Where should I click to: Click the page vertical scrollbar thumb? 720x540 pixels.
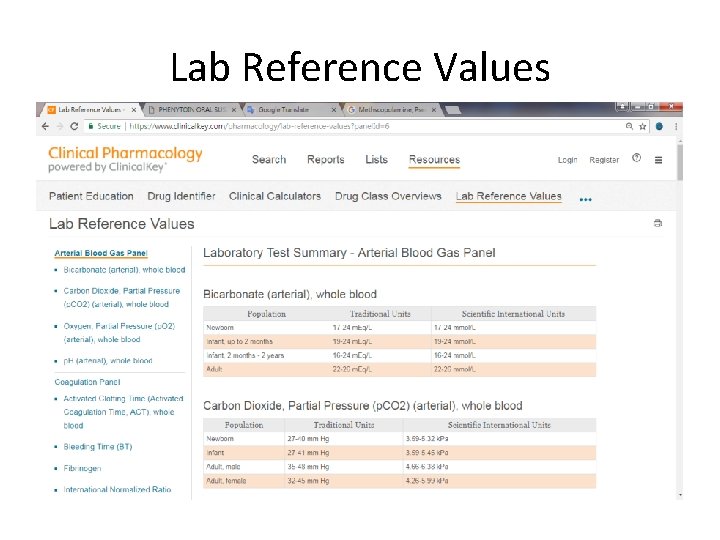coord(680,162)
